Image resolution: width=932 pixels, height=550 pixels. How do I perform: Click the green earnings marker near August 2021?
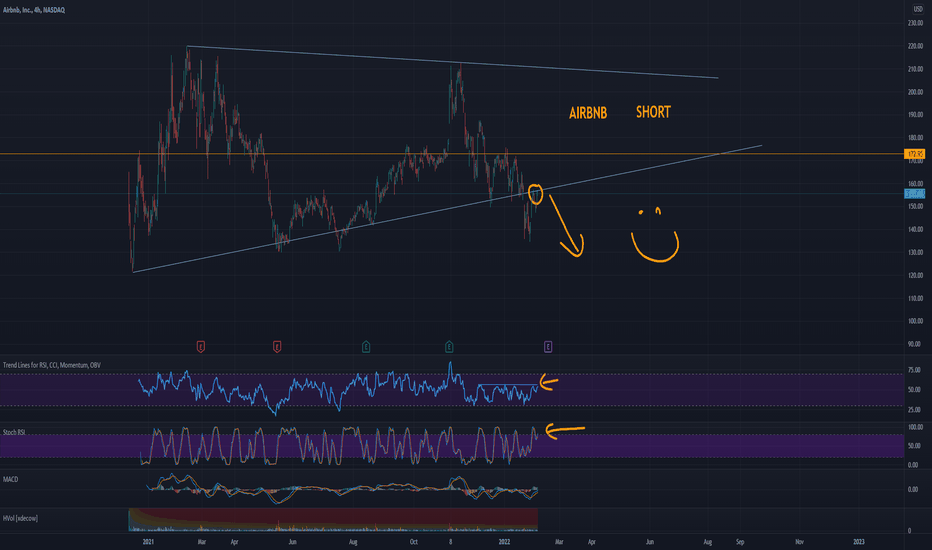pos(366,347)
